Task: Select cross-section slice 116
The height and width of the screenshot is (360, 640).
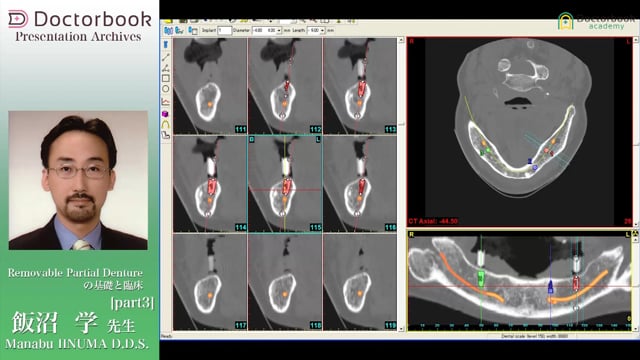Action: pyautogui.click(x=360, y=184)
